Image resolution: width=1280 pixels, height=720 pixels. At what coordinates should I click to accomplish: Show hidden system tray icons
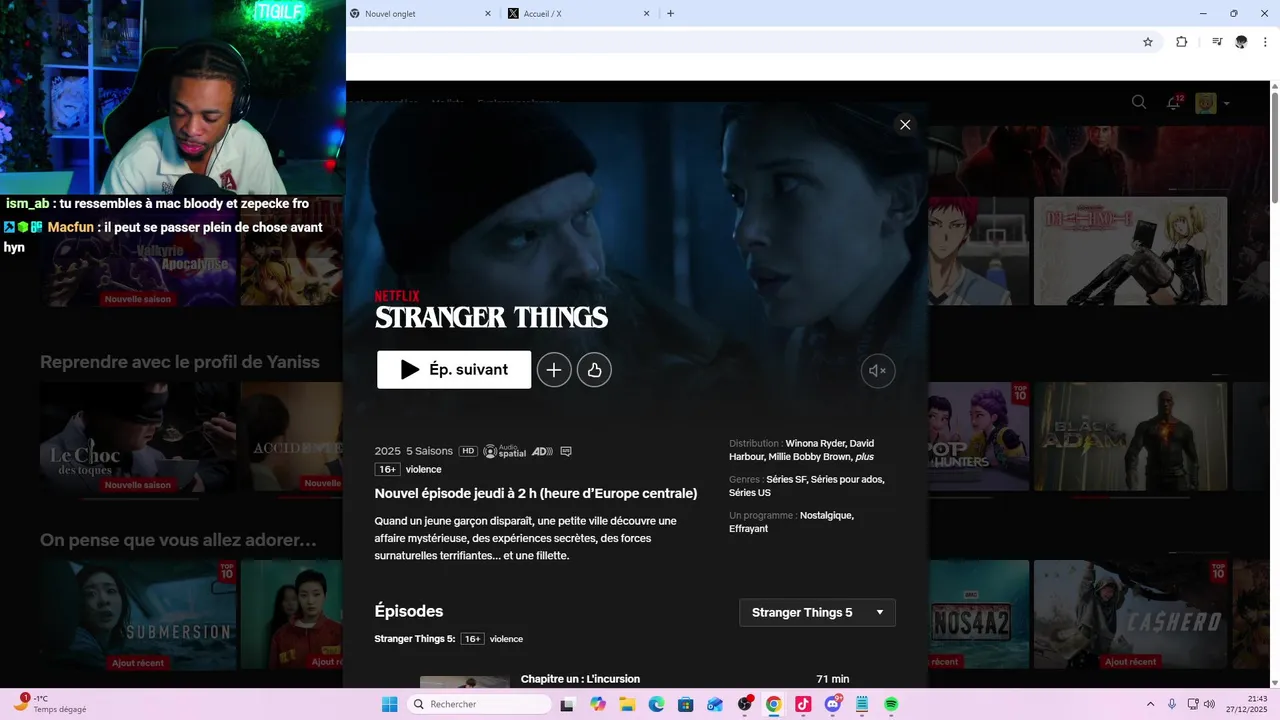pos(1150,704)
